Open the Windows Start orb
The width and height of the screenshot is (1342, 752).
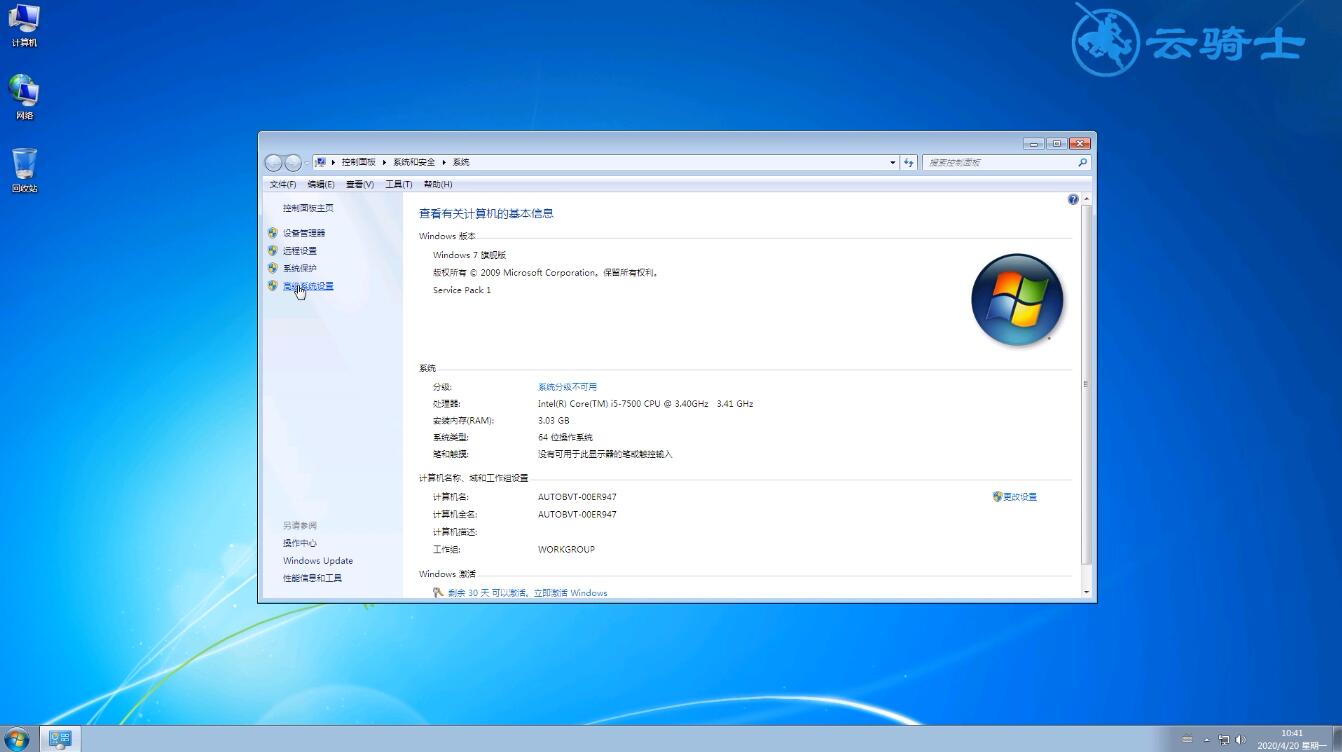[17, 739]
